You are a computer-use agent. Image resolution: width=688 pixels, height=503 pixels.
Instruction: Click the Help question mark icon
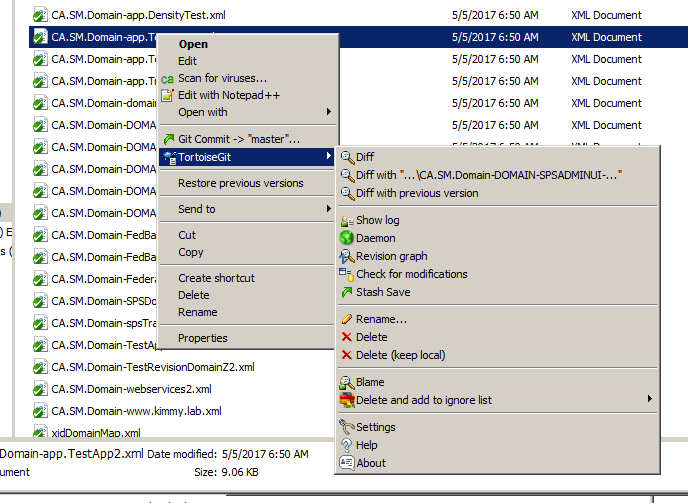click(347, 445)
